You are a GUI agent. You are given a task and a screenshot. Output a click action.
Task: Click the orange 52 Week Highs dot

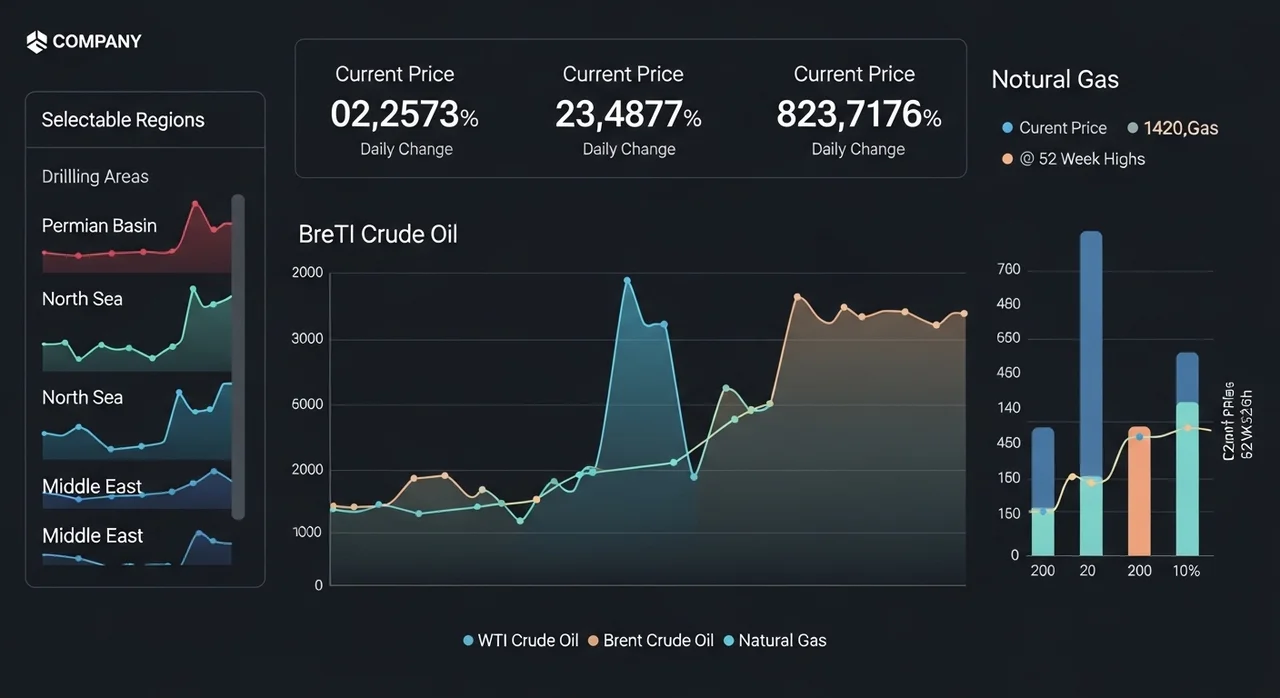[1007, 159]
